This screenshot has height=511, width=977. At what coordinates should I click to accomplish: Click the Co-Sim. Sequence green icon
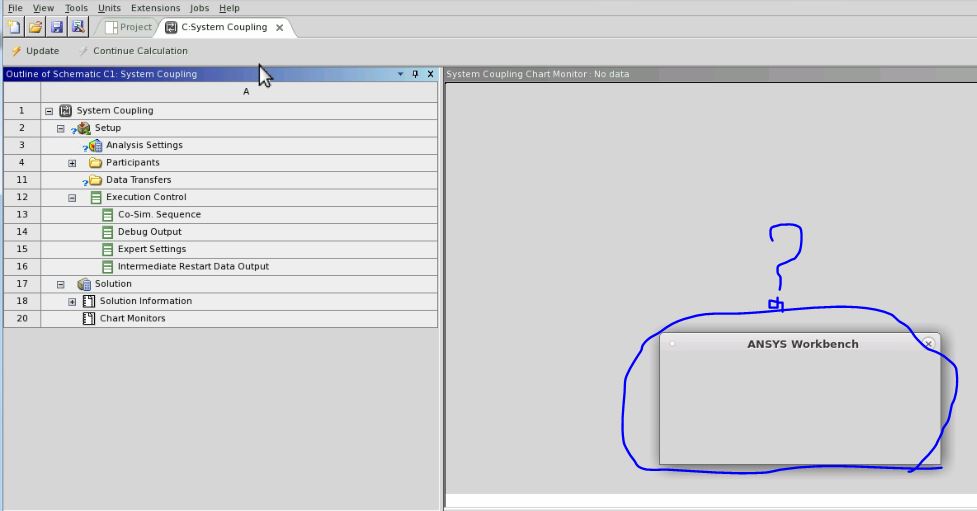[107, 215]
